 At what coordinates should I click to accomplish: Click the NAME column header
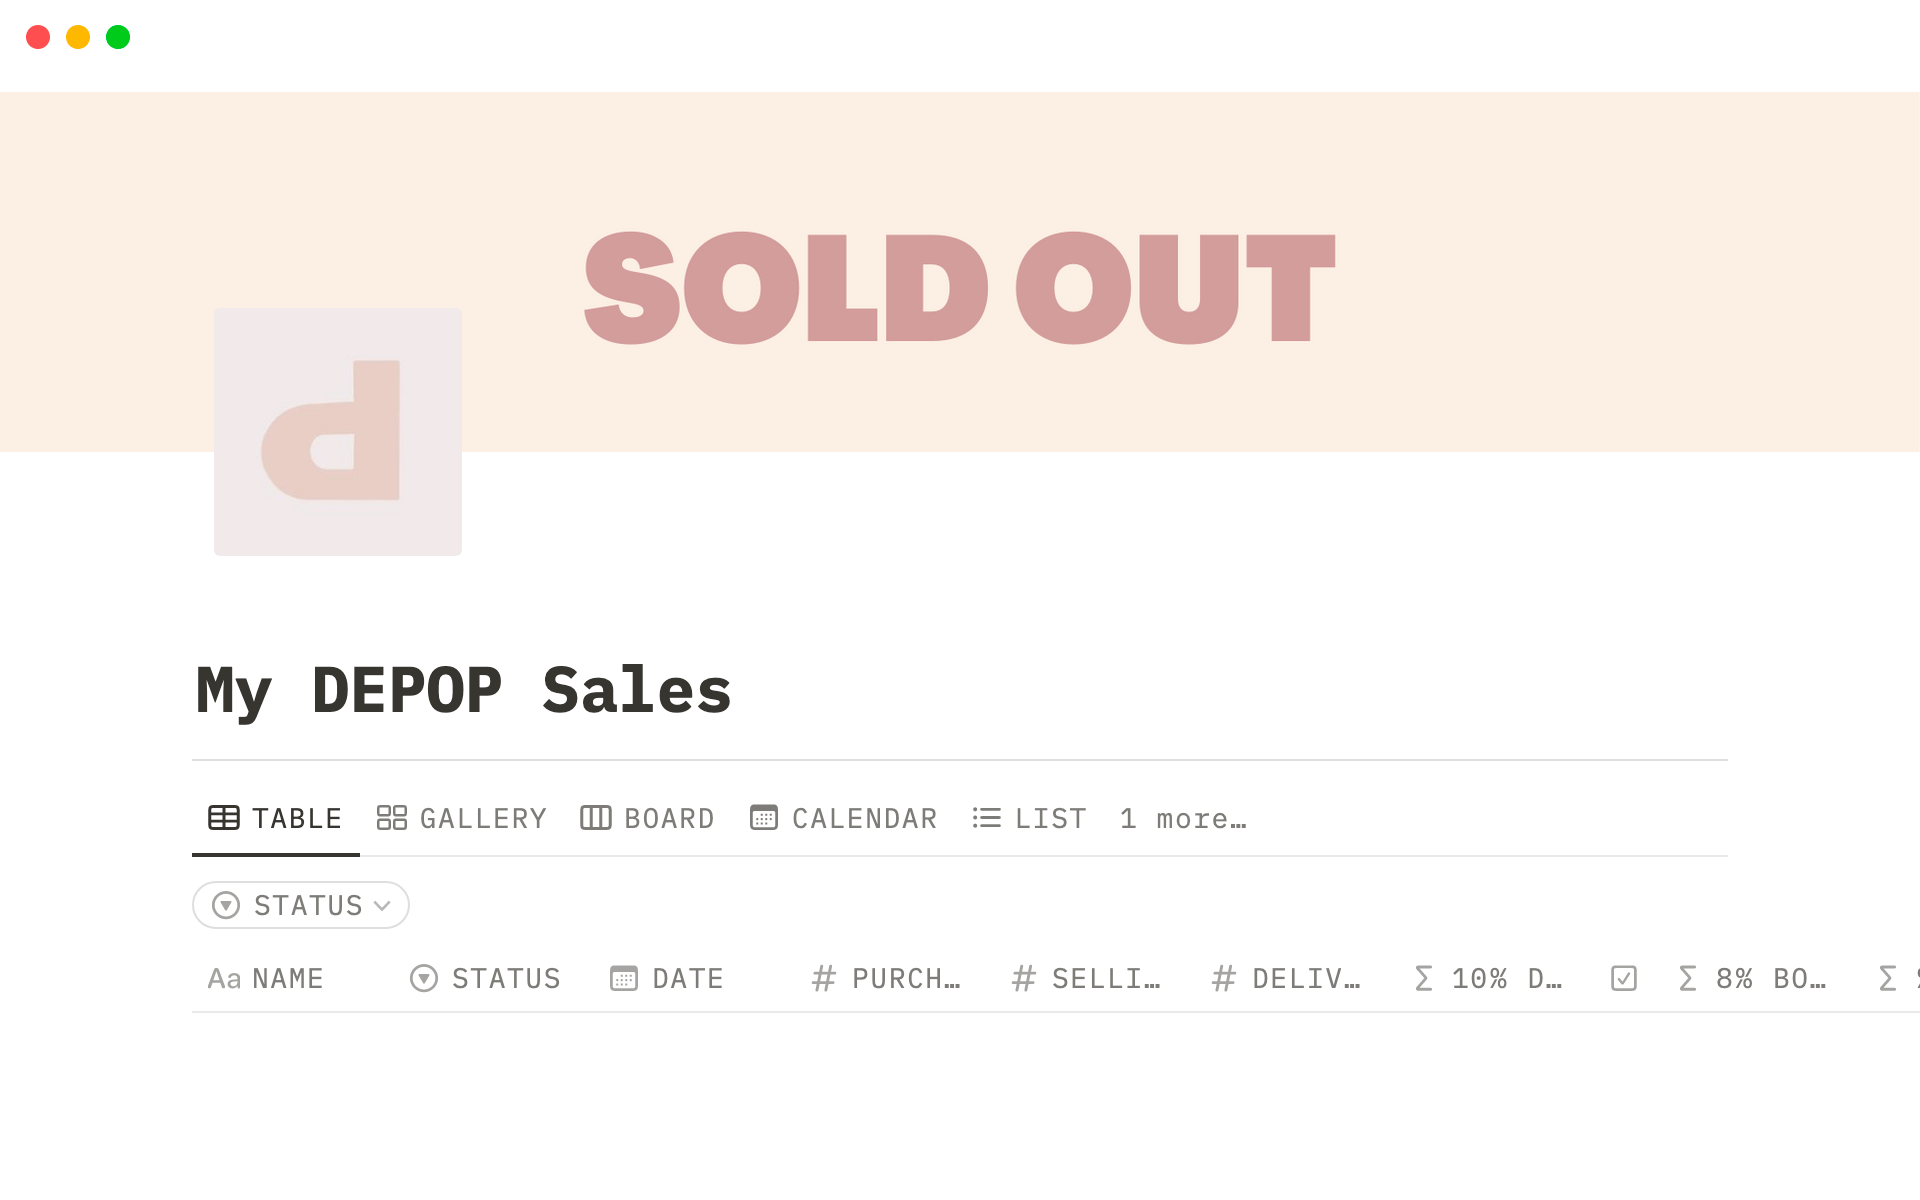point(287,978)
